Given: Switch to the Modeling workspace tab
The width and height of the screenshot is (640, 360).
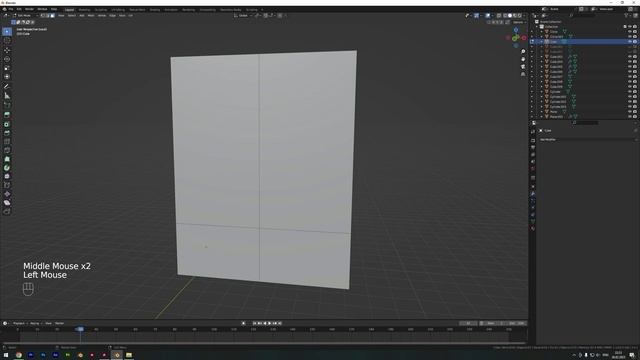Looking at the screenshot, I should tap(84, 9).
